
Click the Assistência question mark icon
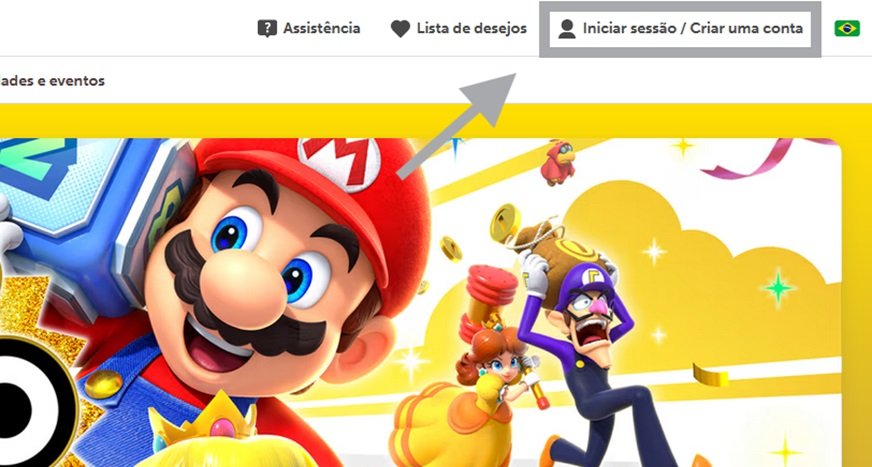(x=267, y=28)
